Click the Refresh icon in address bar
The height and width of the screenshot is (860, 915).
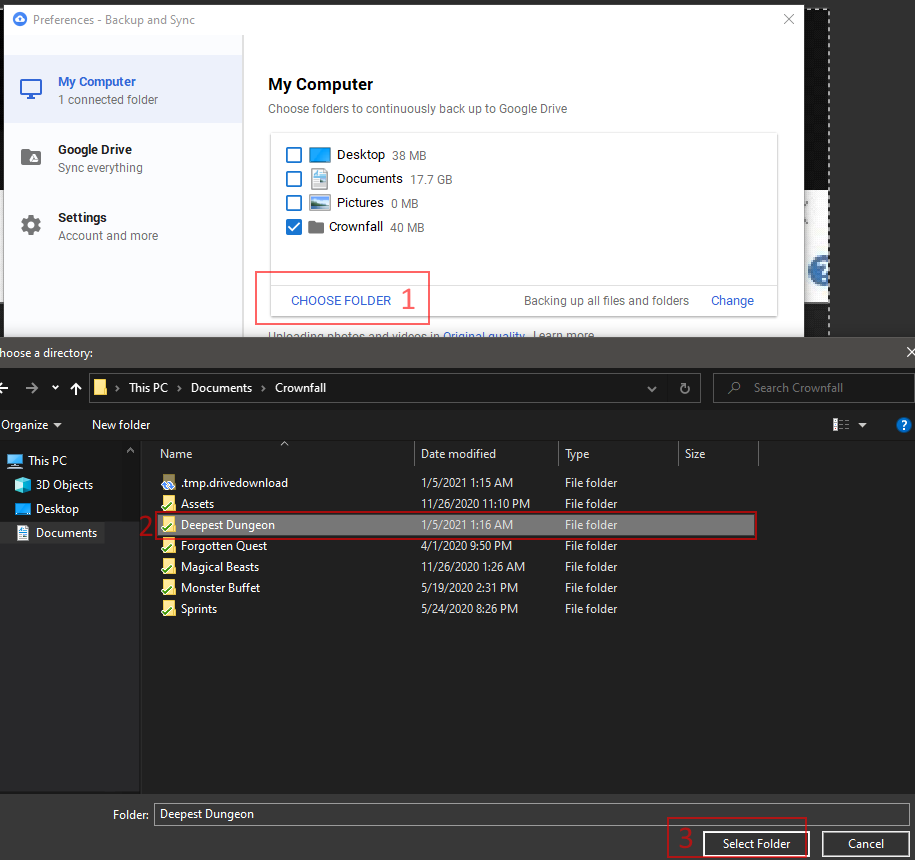click(x=684, y=388)
